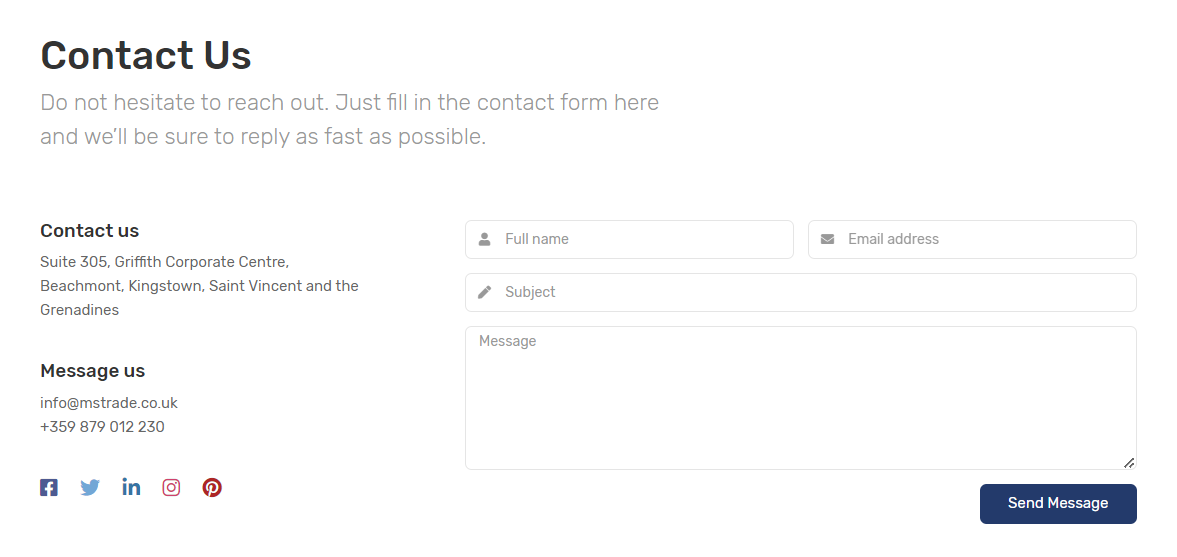Open the Instagram social icon
This screenshot has height=557, width=1177.
click(171, 488)
